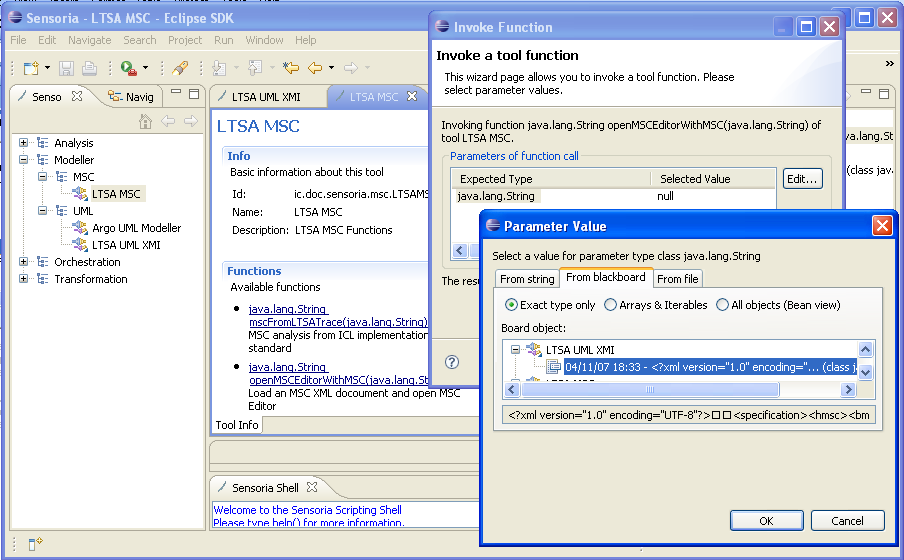Click the Search flashlight toolbar icon
Screen dimensions: 904x560
[x=180, y=68]
